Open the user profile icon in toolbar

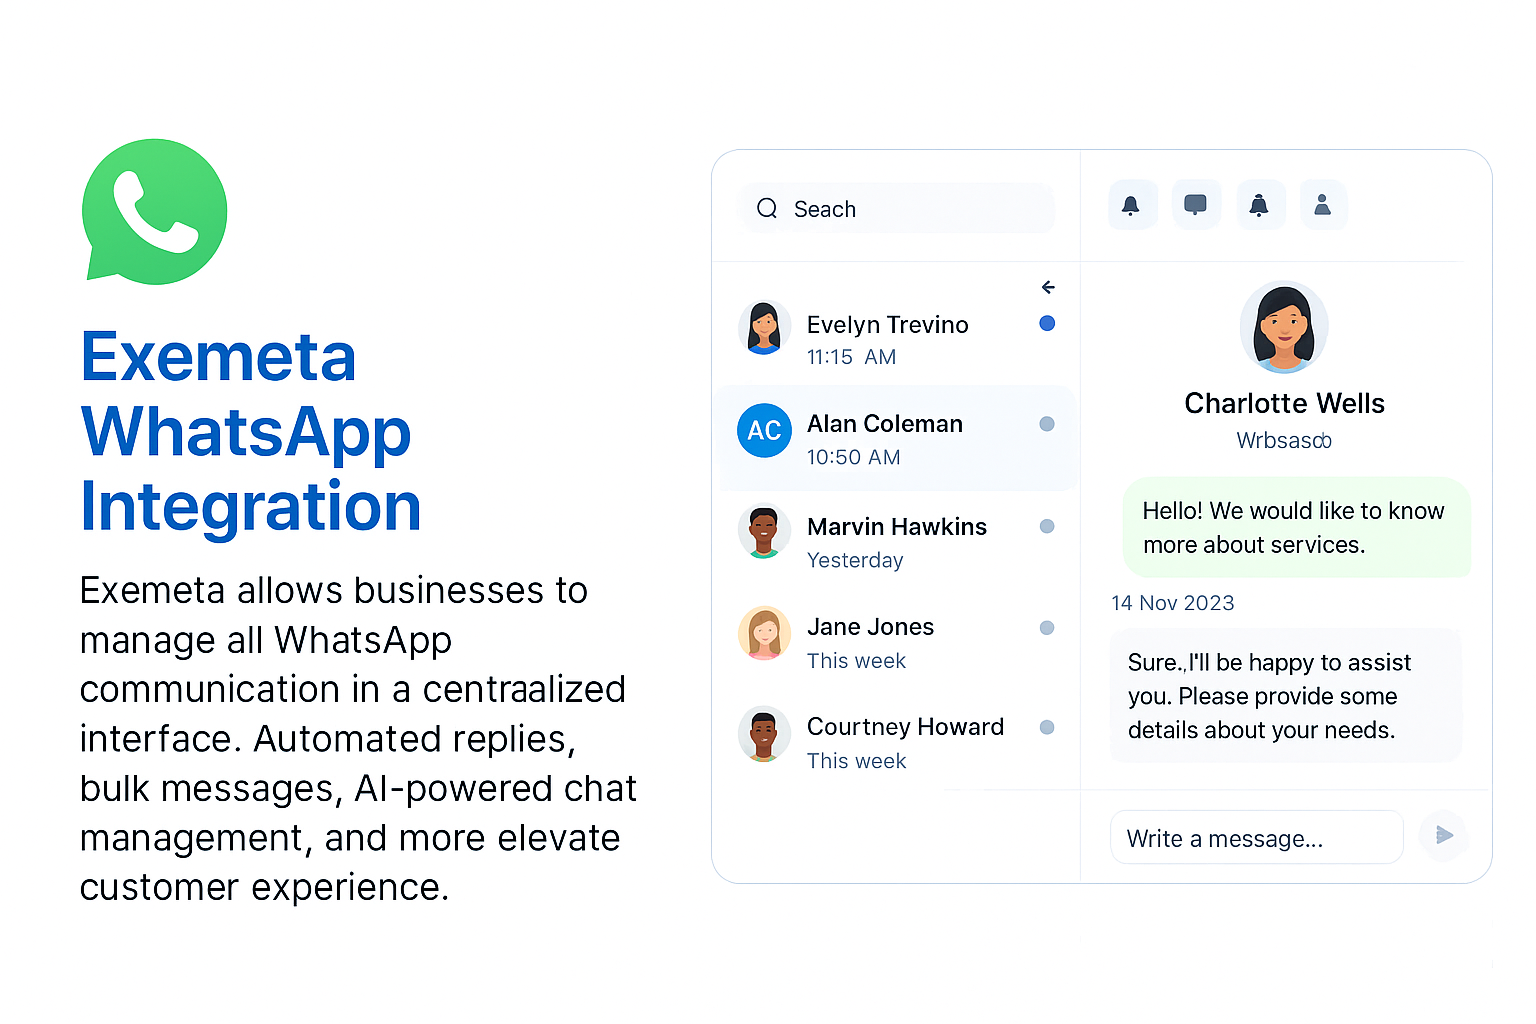(1323, 205)
